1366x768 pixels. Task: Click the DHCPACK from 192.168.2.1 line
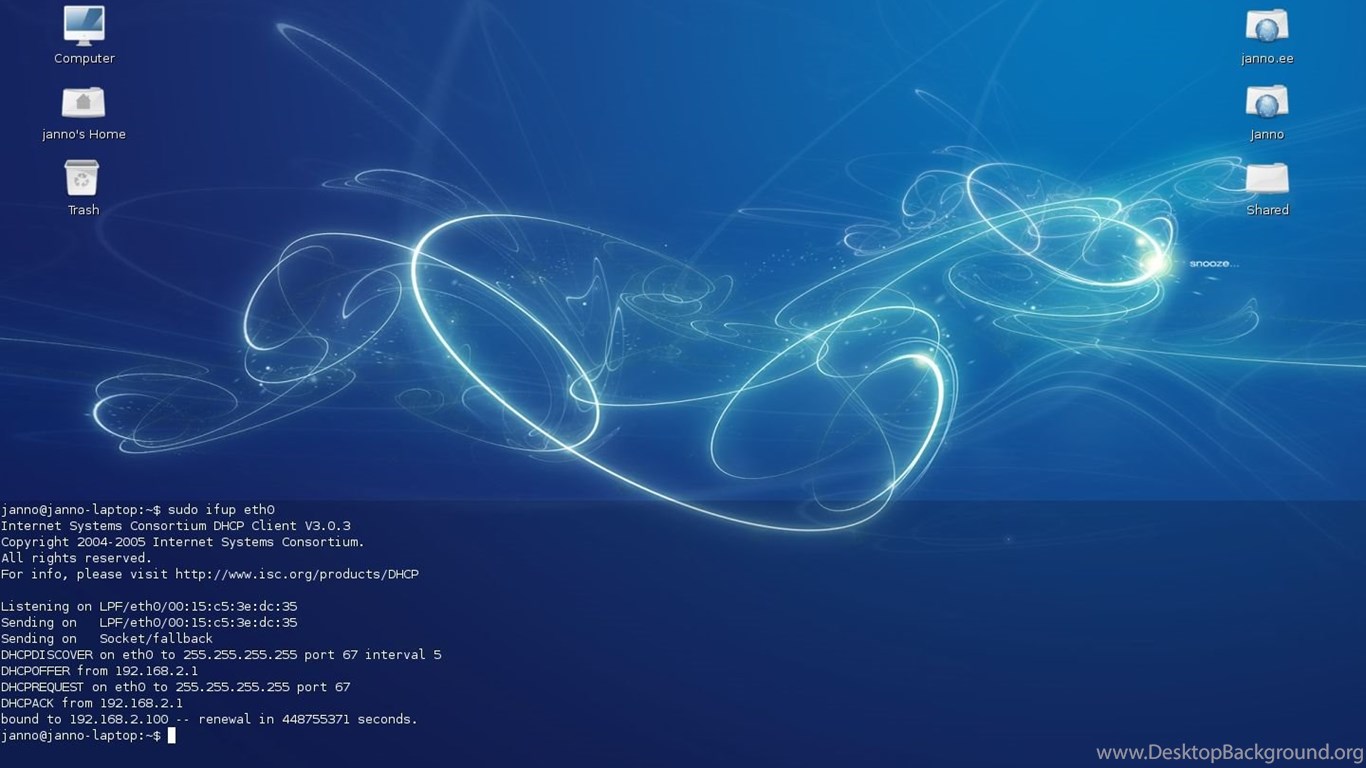(92, 703)
